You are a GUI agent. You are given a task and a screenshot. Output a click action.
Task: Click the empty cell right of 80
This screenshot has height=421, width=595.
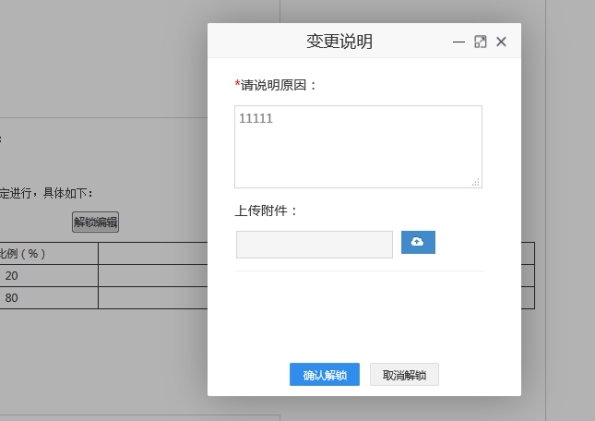point(153,298)
